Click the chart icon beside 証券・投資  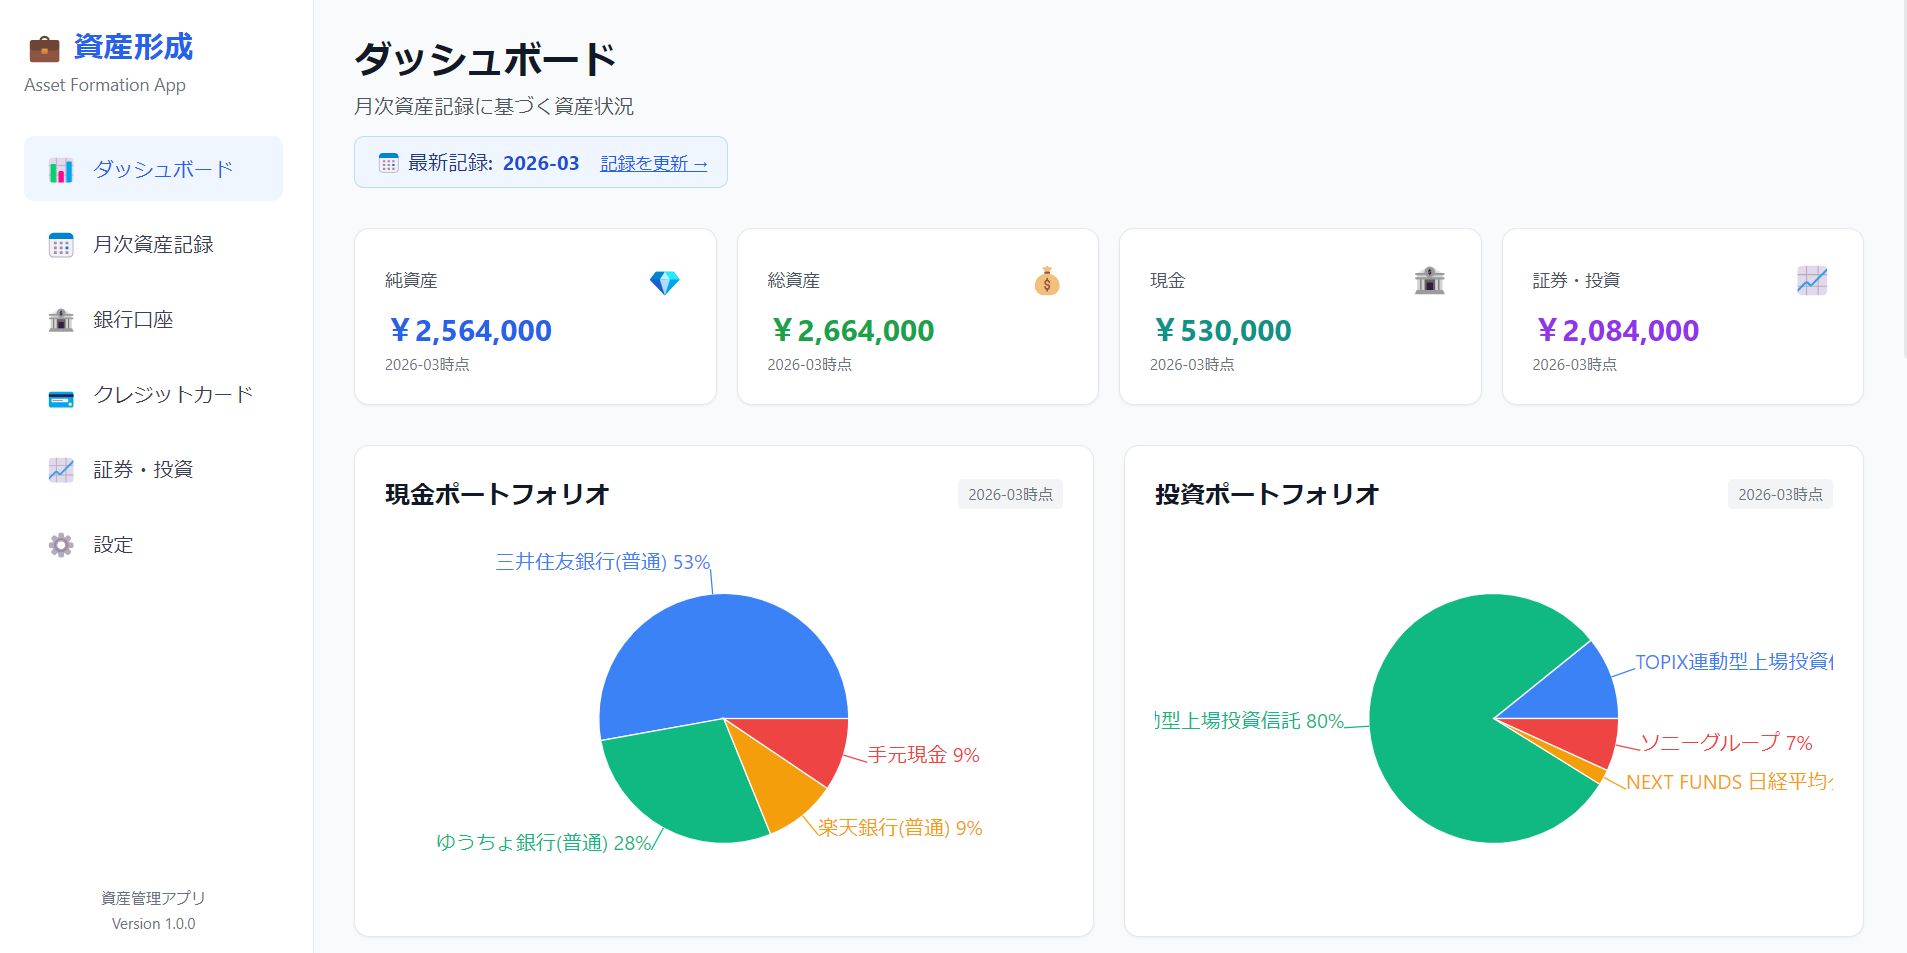[61, 470]
